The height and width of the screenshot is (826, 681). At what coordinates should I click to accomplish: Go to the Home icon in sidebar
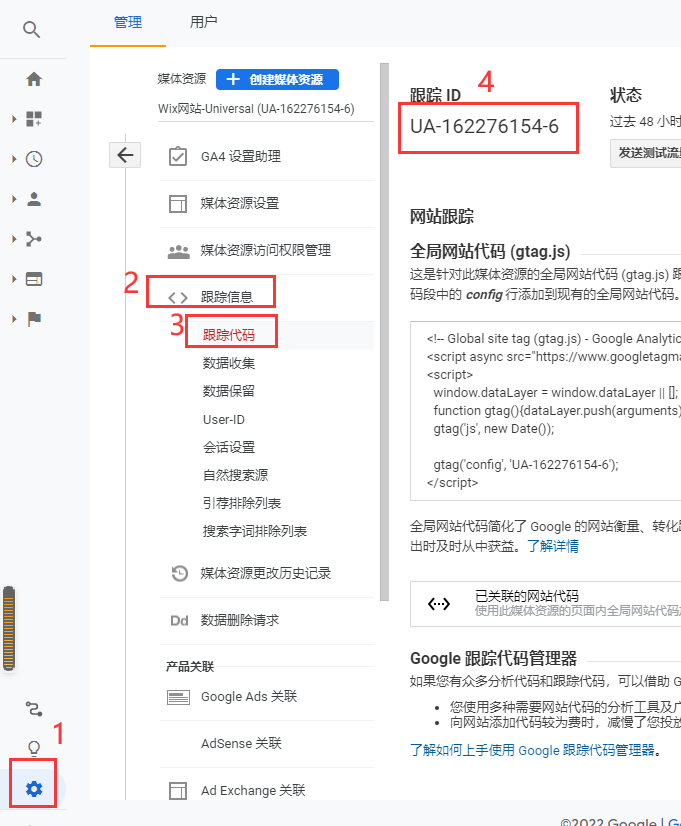(34, 79)
